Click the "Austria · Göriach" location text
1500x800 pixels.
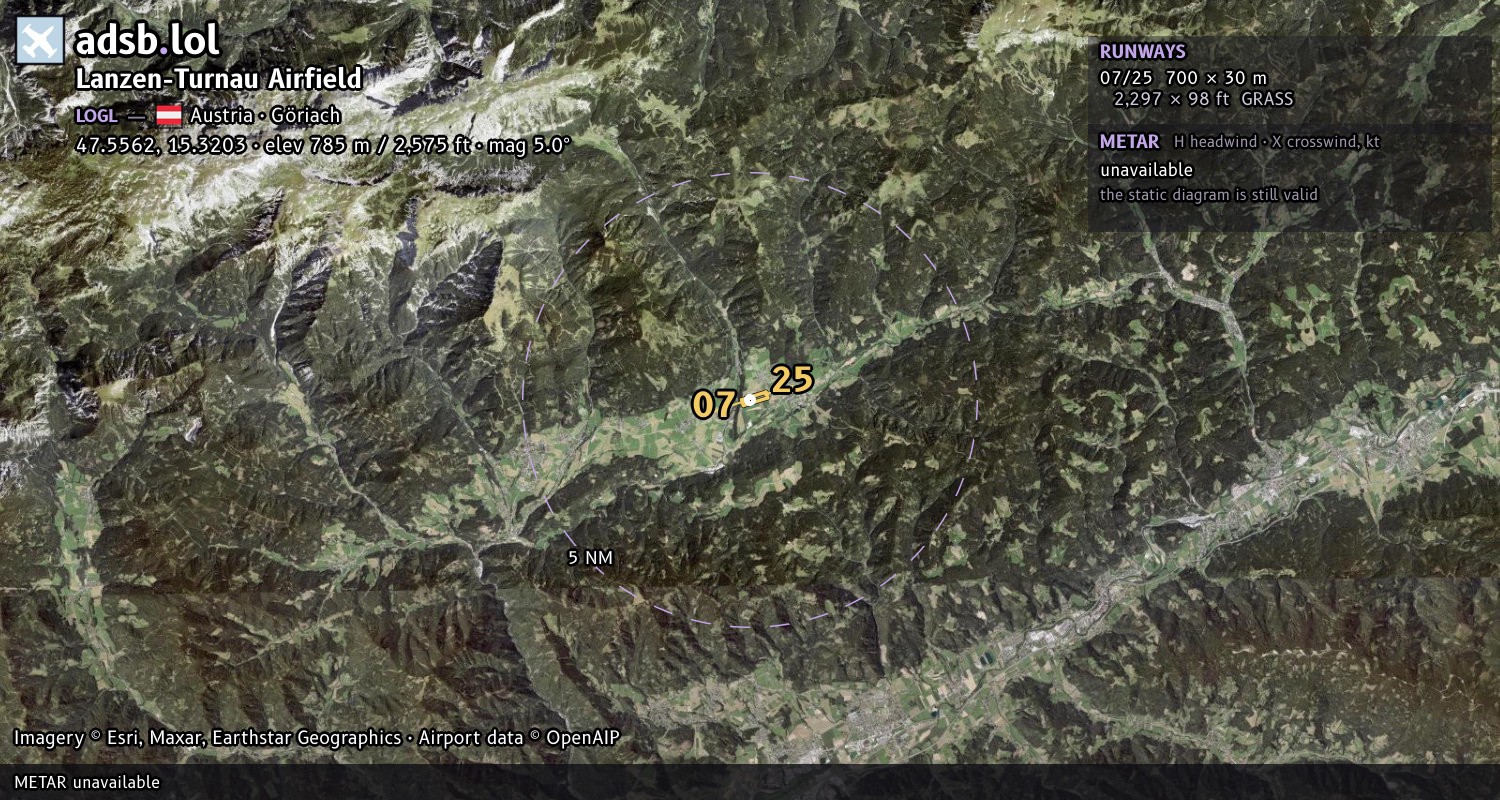click(x=265, y=115)
